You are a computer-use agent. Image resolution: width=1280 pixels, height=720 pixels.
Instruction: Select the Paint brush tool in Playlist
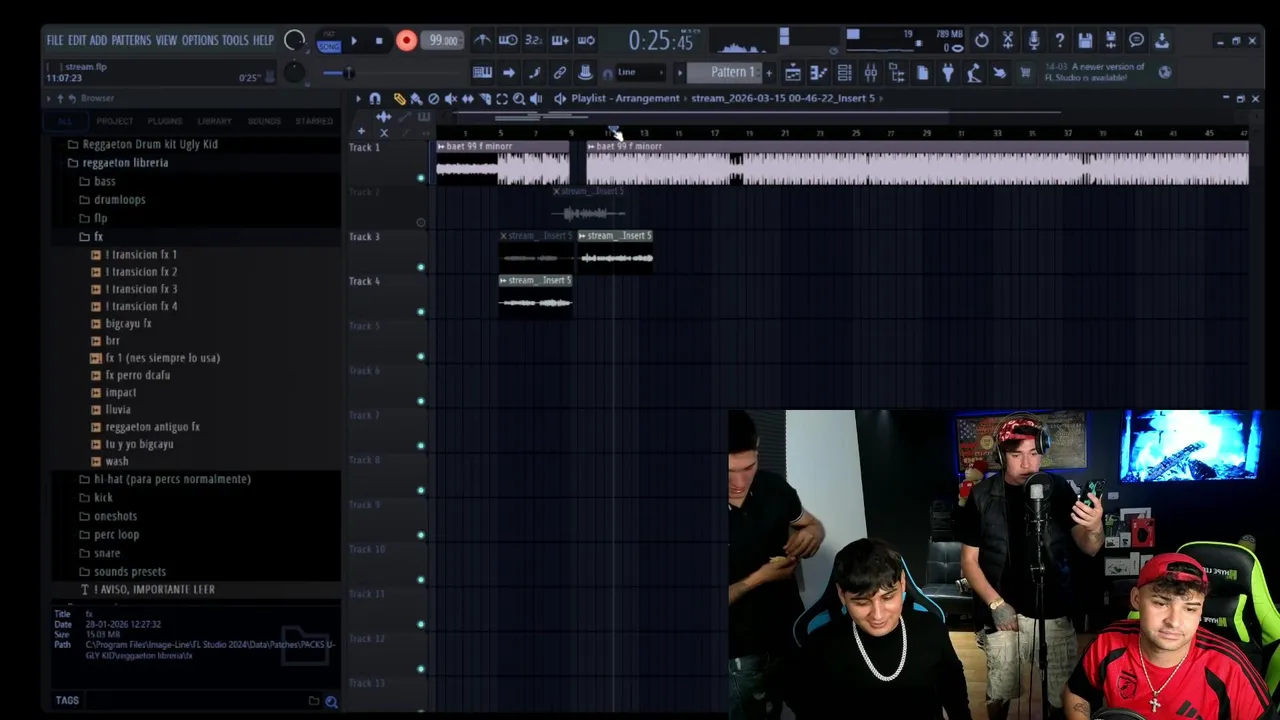pos(416,99)
